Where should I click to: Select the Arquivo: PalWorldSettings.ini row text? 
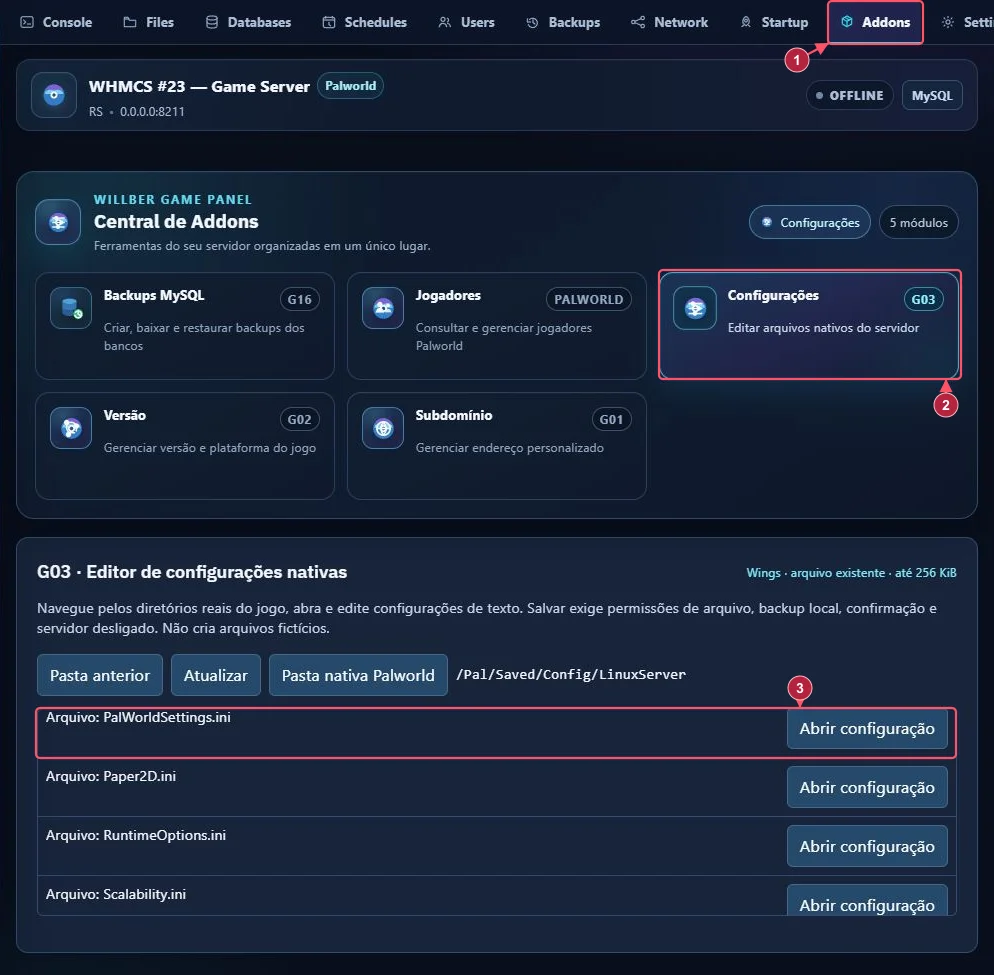pyautogui.click(x=138, y=717)
